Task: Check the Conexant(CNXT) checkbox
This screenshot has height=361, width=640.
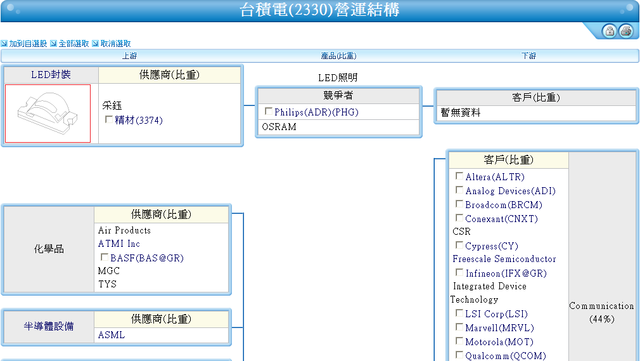Action: pos(459,218)
